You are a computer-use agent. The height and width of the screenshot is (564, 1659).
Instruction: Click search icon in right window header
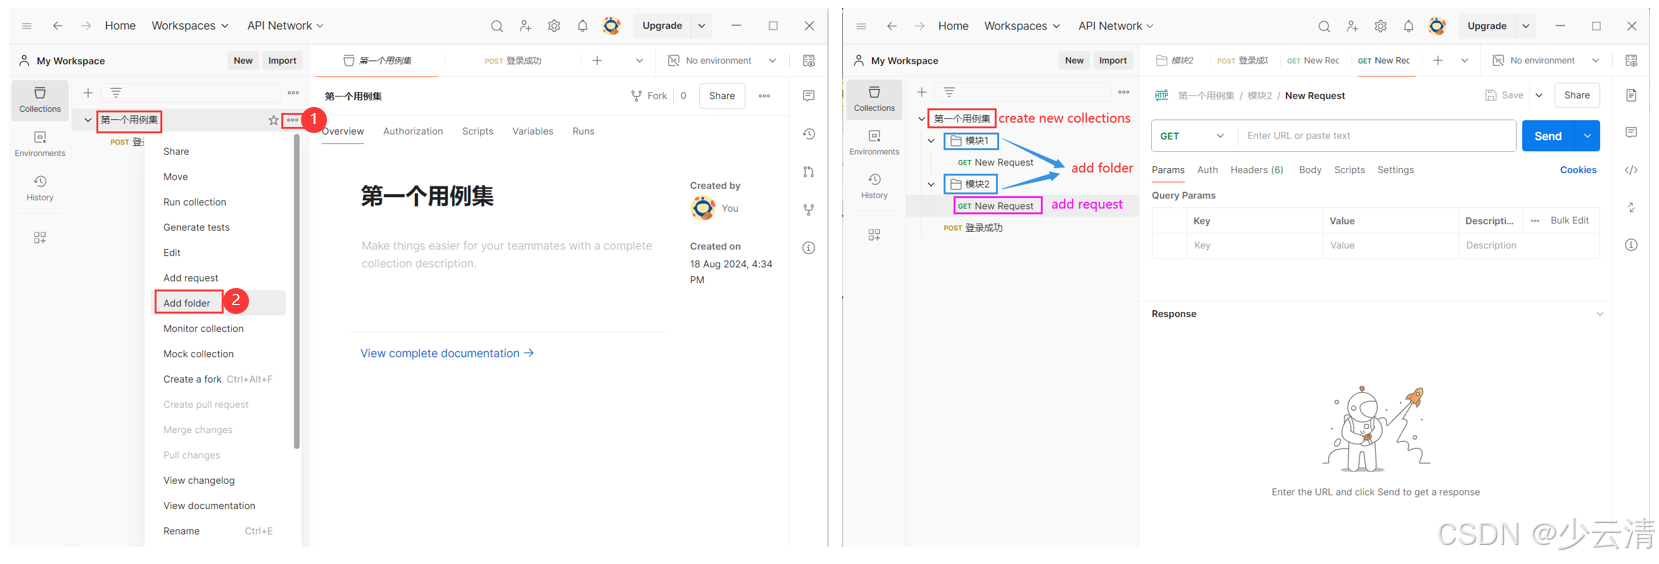coord(1324,26)
